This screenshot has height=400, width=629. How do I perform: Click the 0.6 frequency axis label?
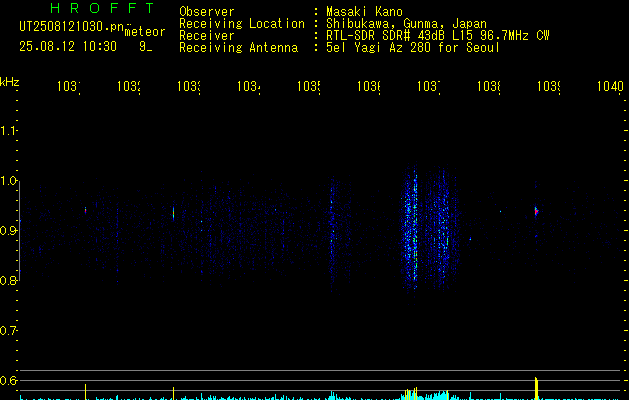click(x=8, y=380)
